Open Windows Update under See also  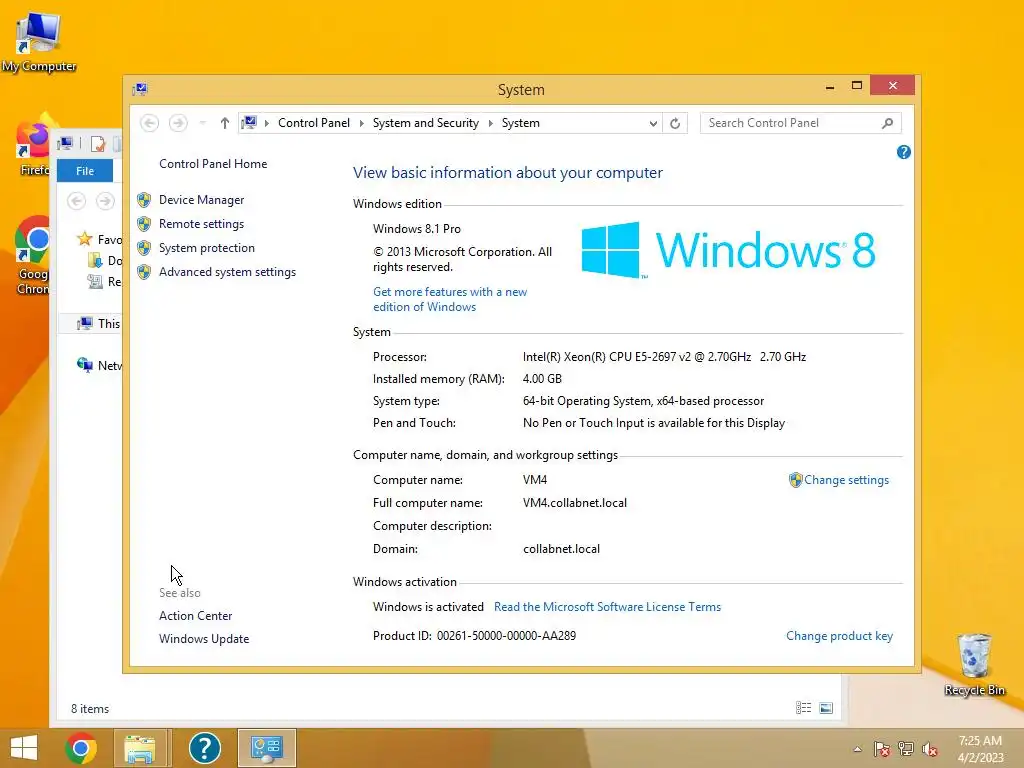tap(204, 639)
